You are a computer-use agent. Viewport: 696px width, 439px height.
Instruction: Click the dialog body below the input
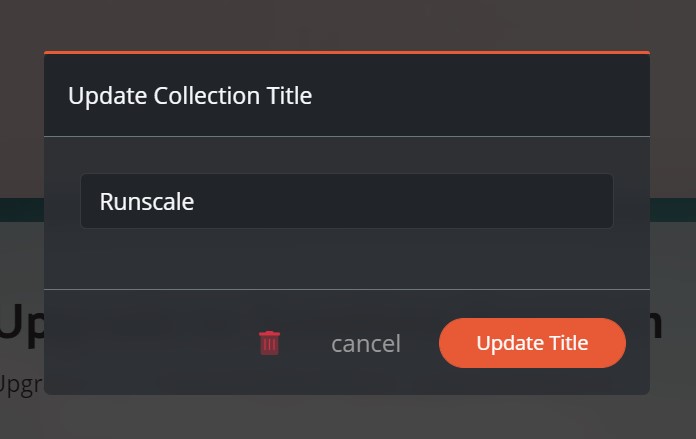[346, 258]
